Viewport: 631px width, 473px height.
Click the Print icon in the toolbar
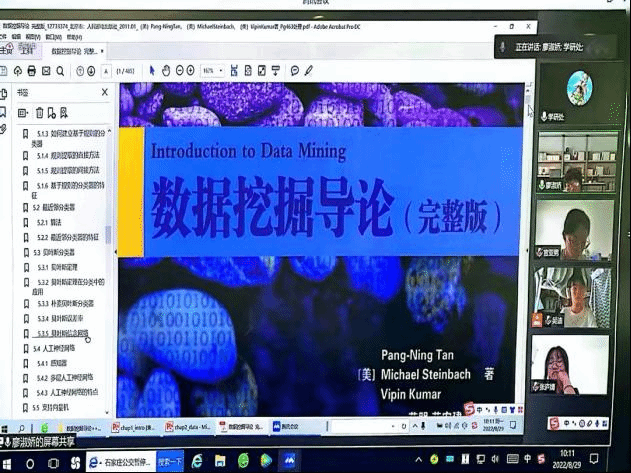pos(33,71)
